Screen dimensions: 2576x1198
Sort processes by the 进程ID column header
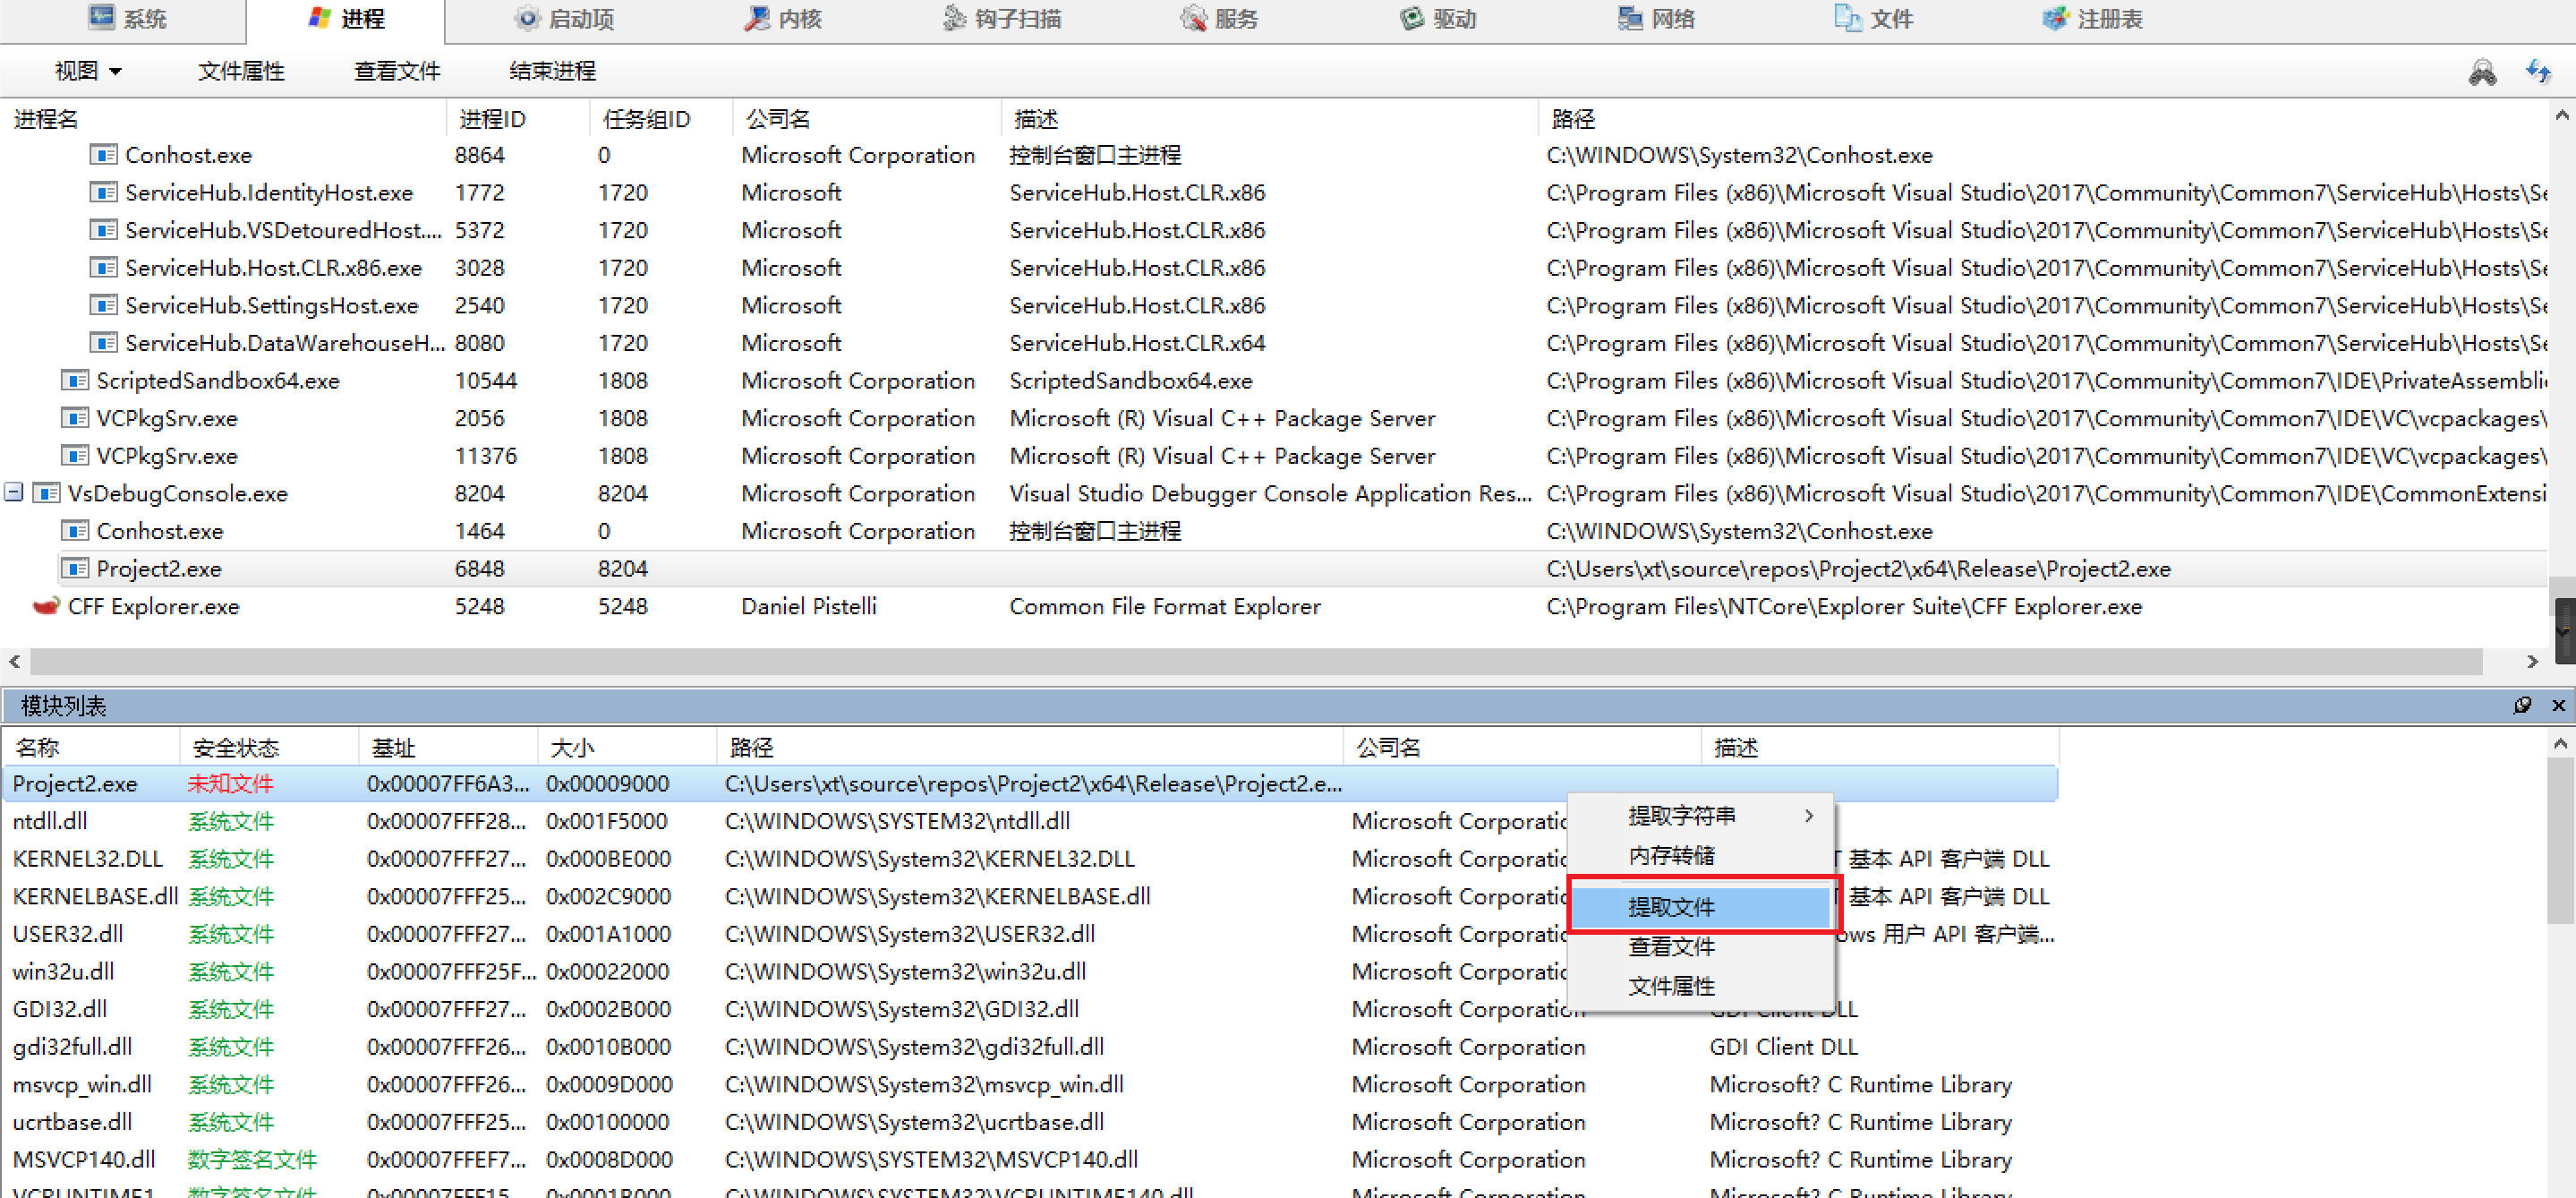pyautogui.click(x=518, y=119)
